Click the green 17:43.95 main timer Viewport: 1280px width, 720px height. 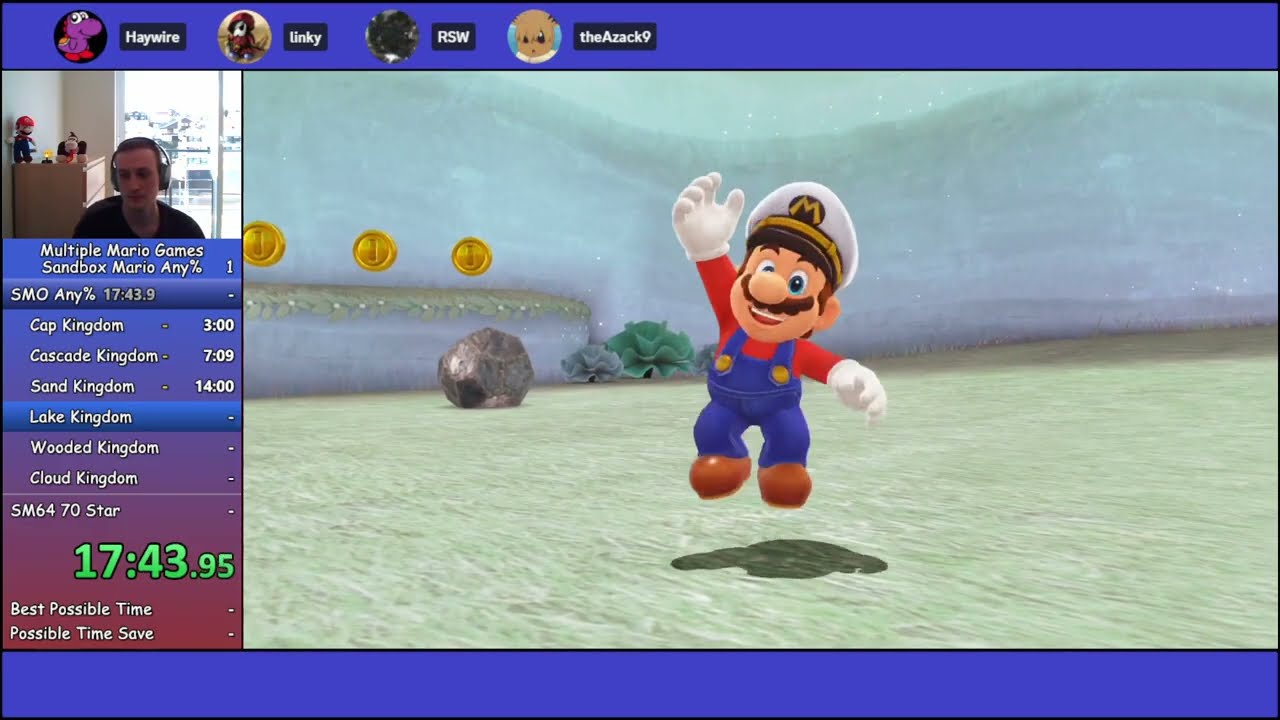point(153,562)
